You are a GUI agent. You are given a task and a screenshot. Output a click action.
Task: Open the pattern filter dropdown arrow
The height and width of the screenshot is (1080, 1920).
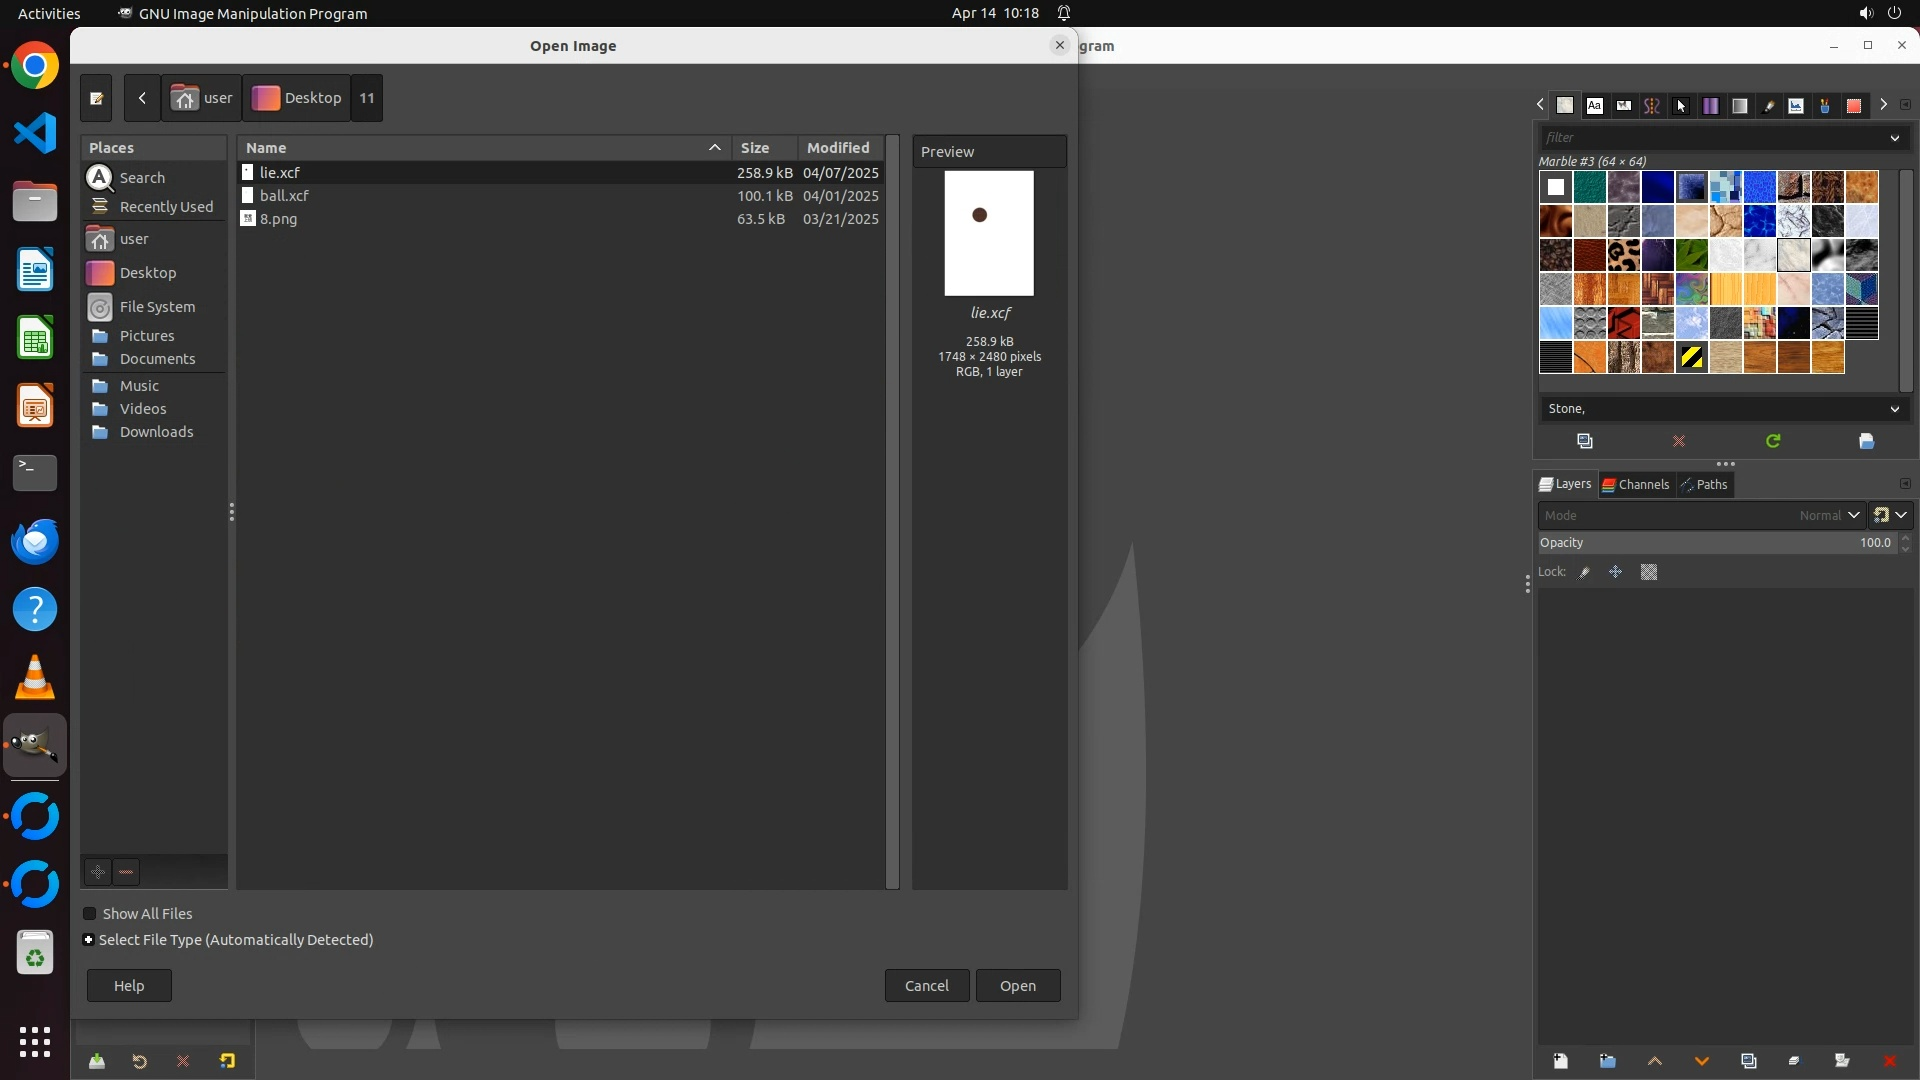point(1894,138)
